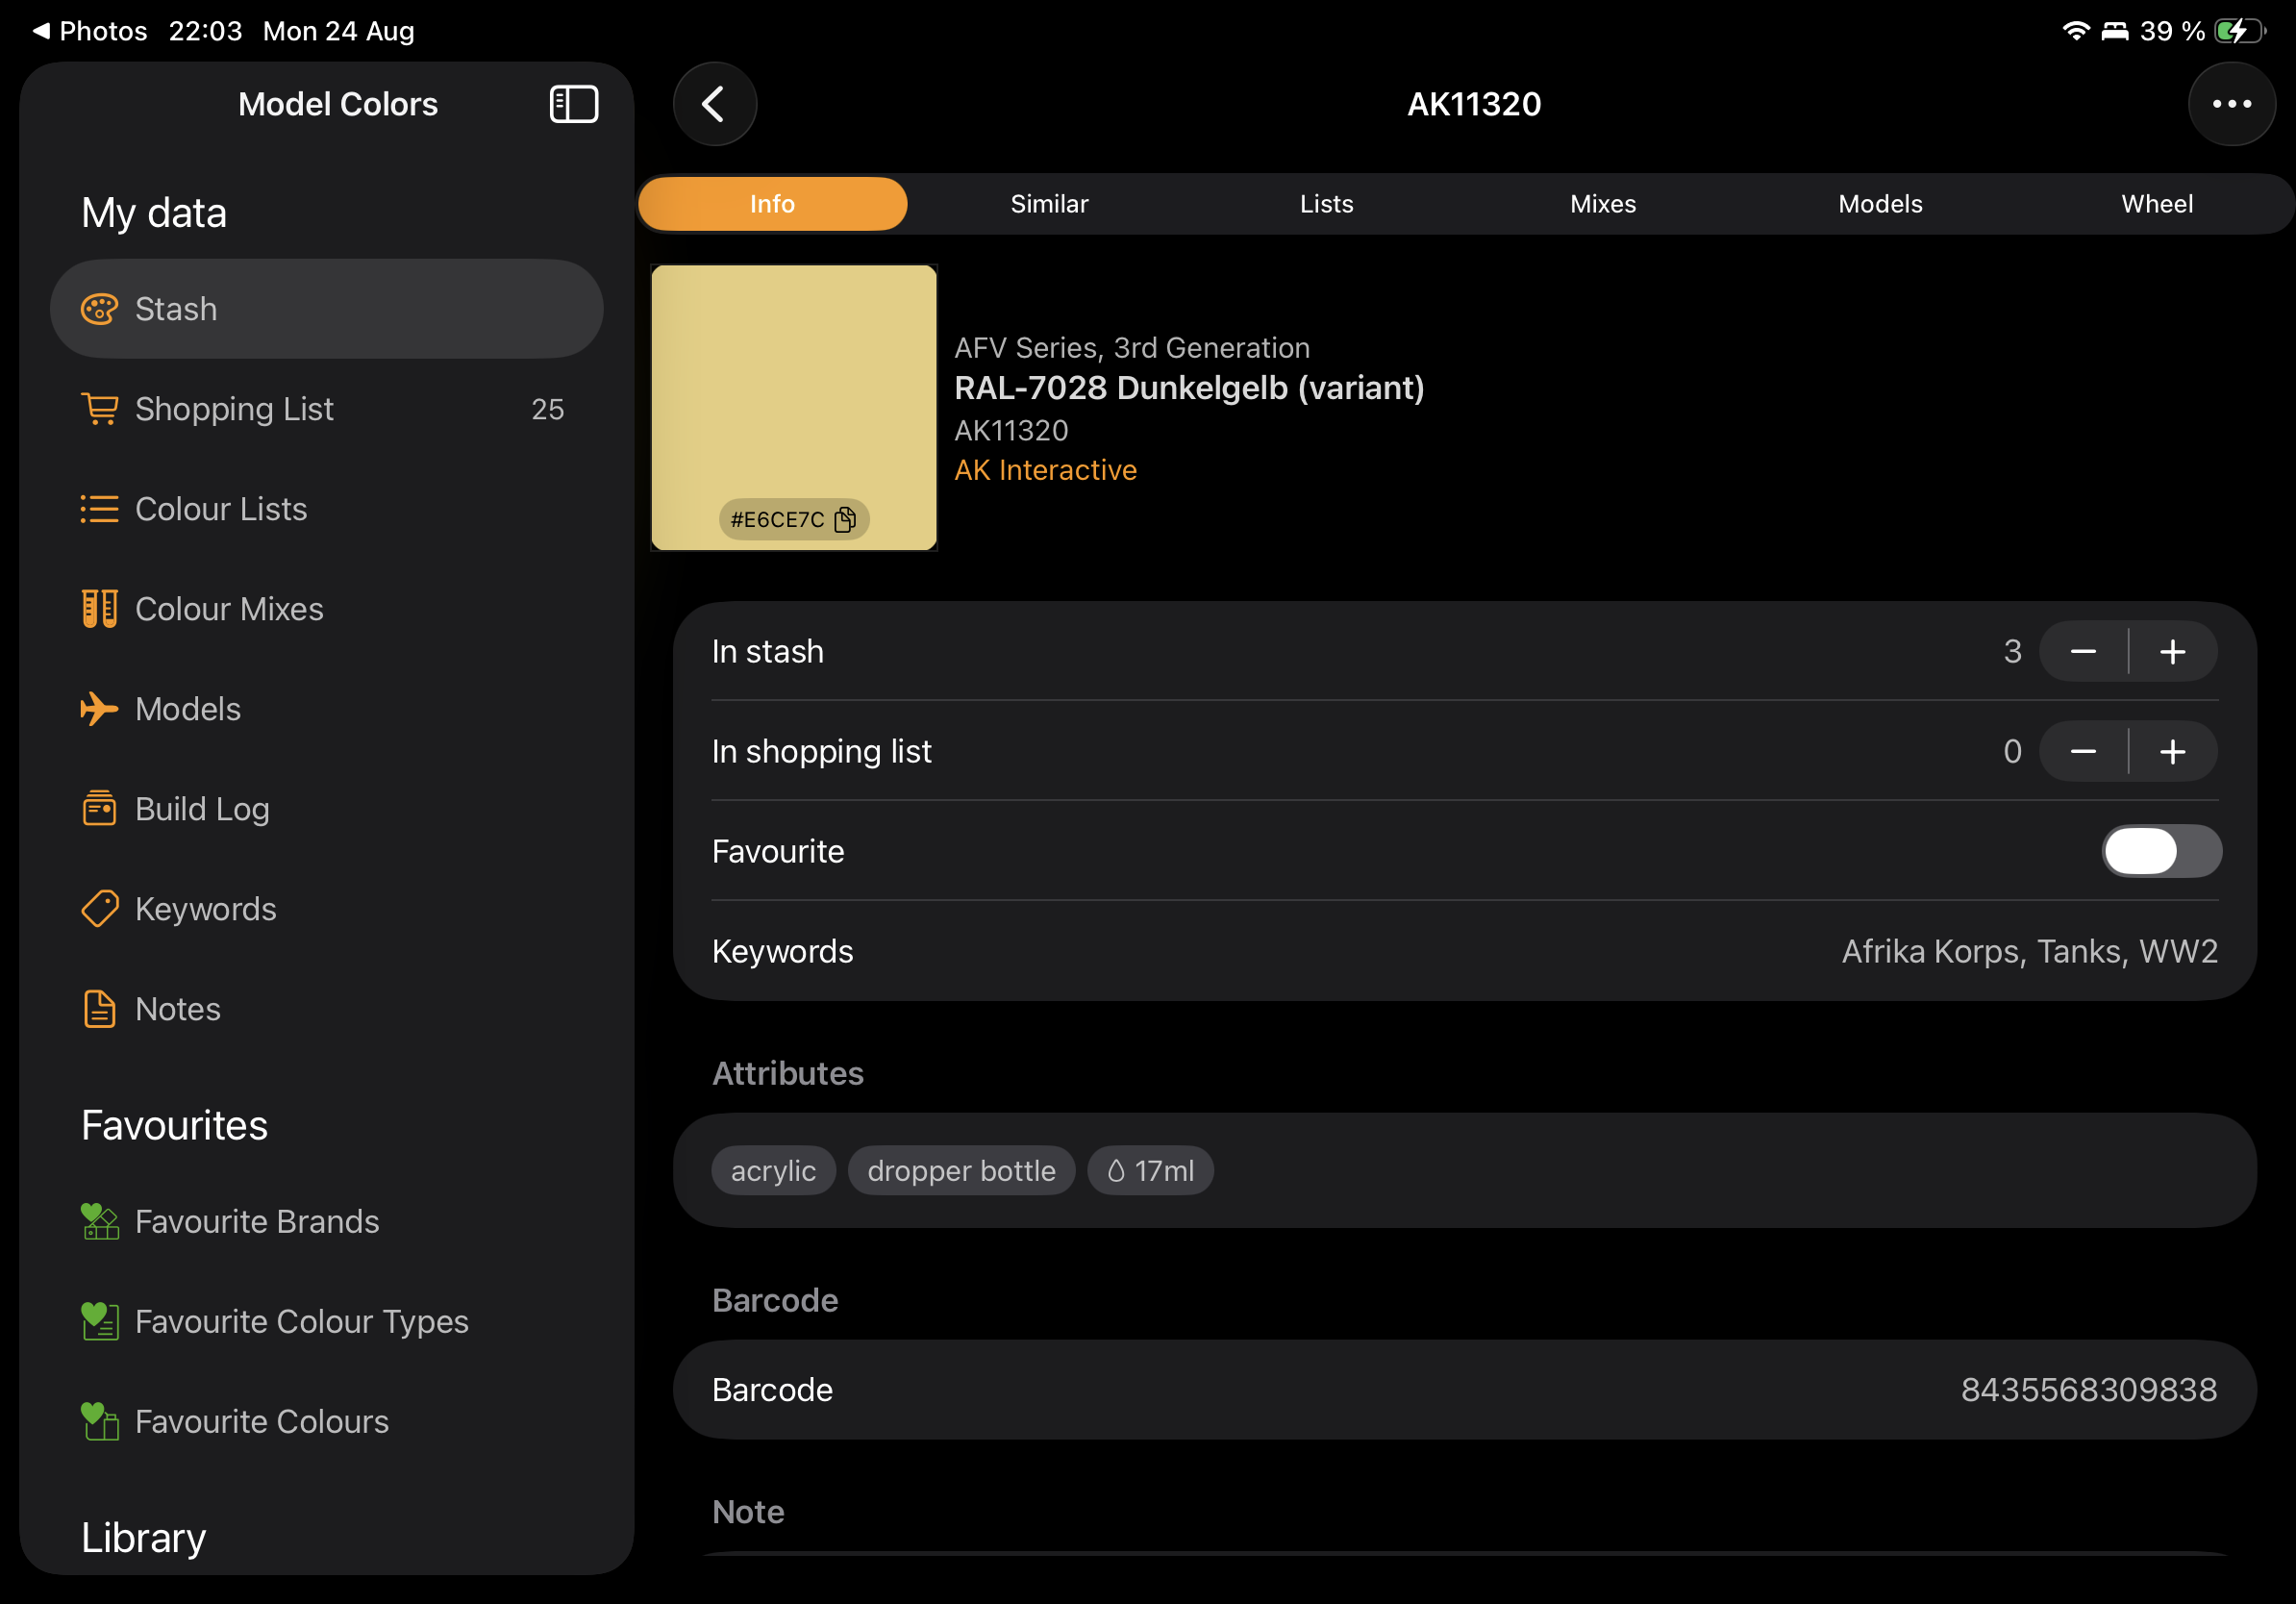Select the Info tab

pyautogui.click(x=772, y=204)
